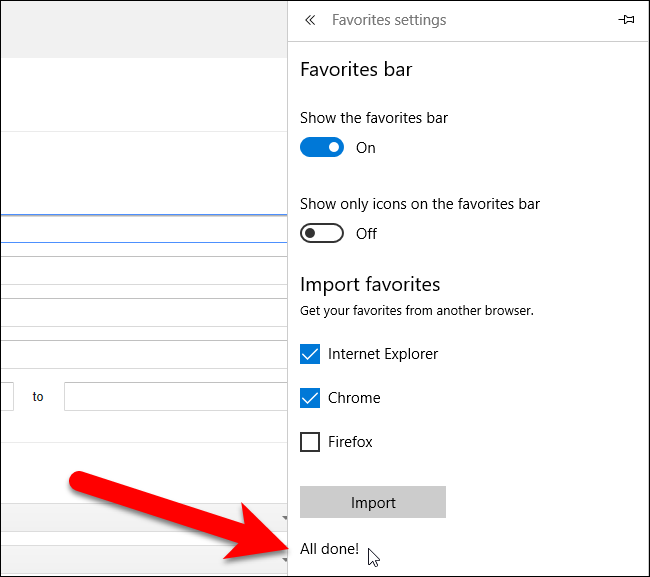The image size is (650, 577).
Task: Click 'Get your favorites from another browser' text
Action: click(417, 311)
